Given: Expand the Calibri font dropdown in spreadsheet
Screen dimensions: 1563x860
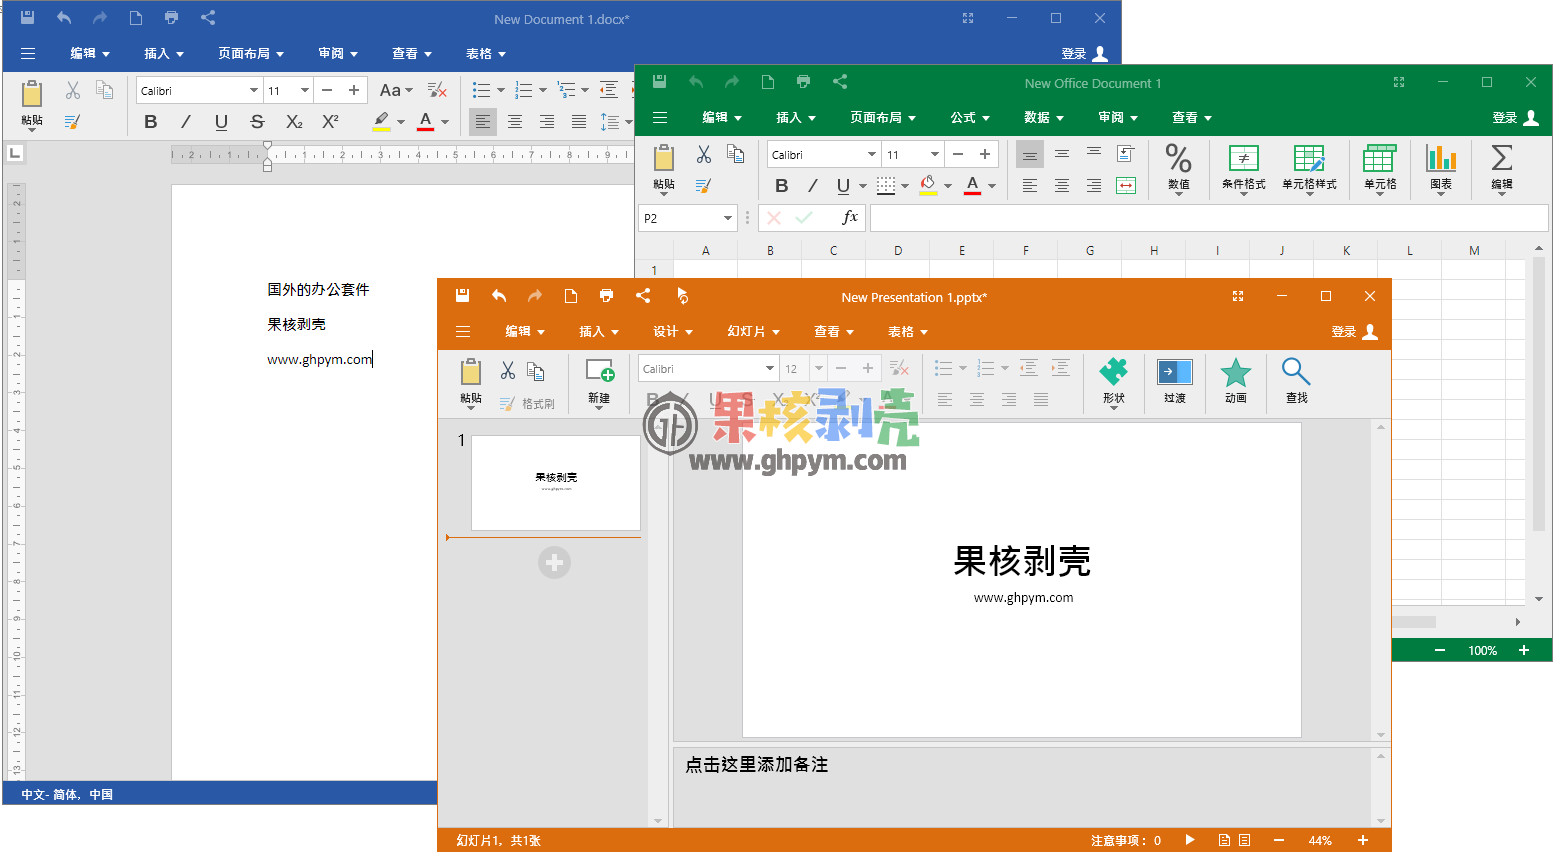Looking at the screenshot, I should [x=872, y=155].
